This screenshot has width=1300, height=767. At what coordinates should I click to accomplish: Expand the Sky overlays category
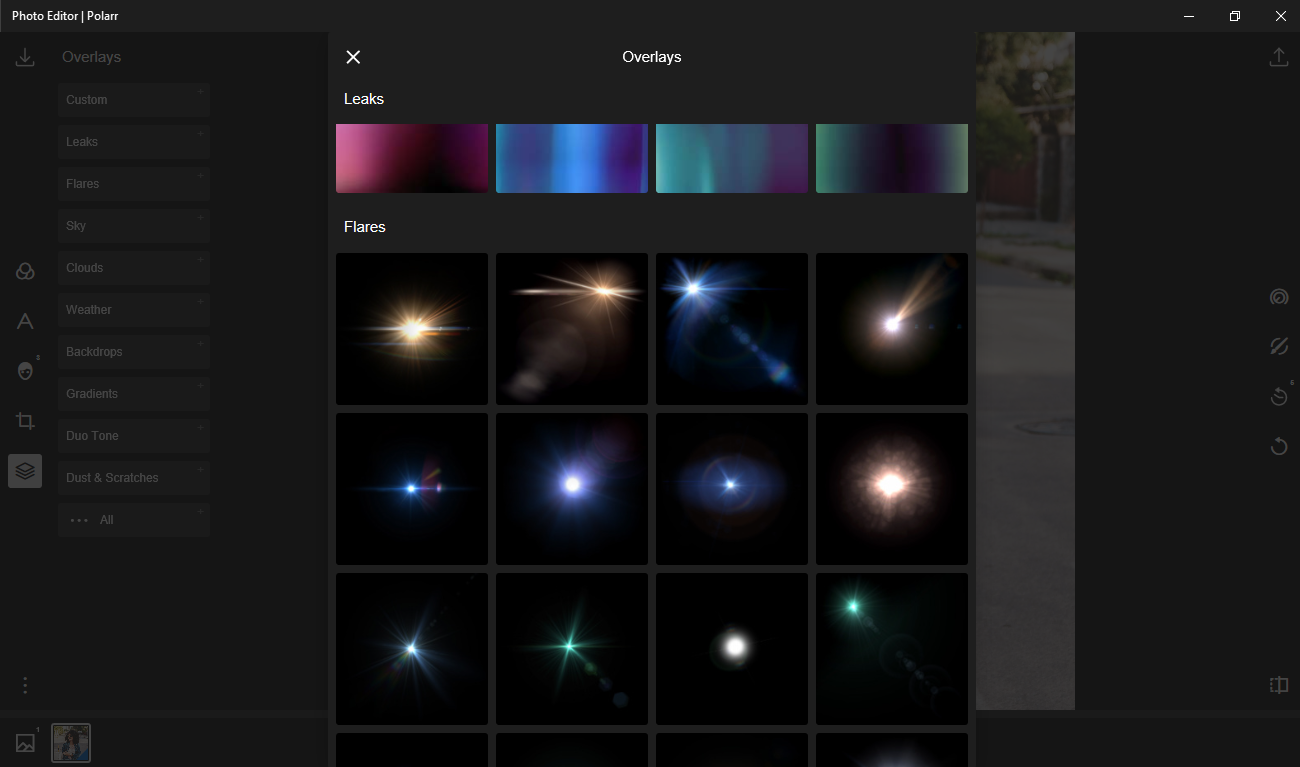pyautogui.click(x=133, y=225)
